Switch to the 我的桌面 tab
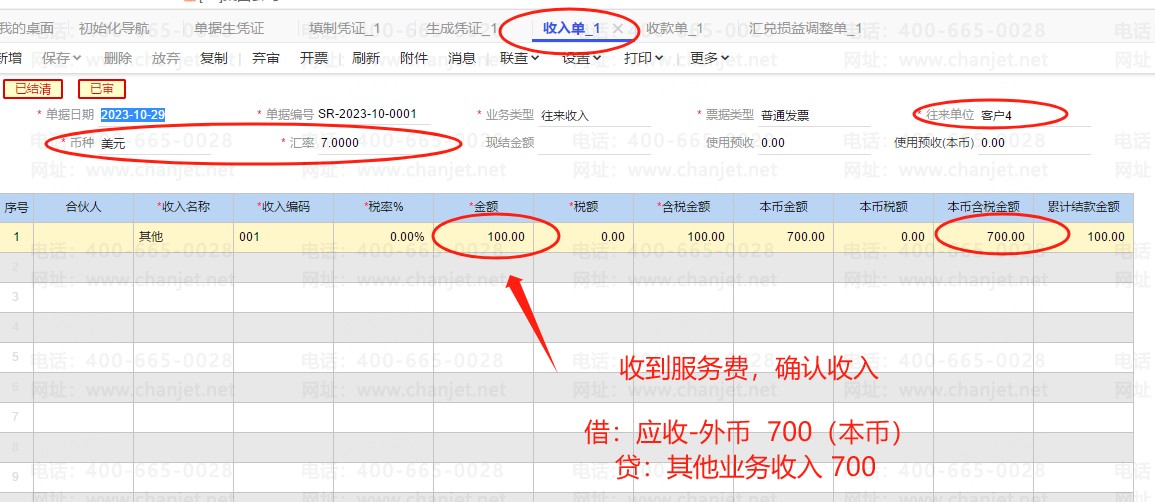1155x502 pixels. (x=26, y=29)
